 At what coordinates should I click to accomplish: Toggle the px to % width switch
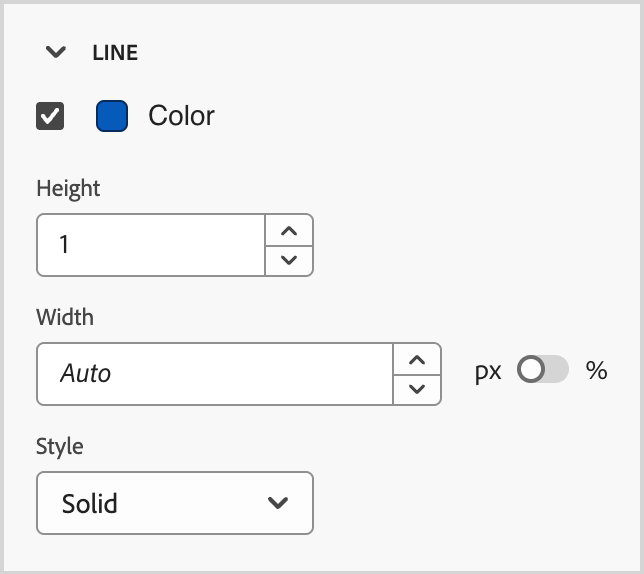(543, 371)
